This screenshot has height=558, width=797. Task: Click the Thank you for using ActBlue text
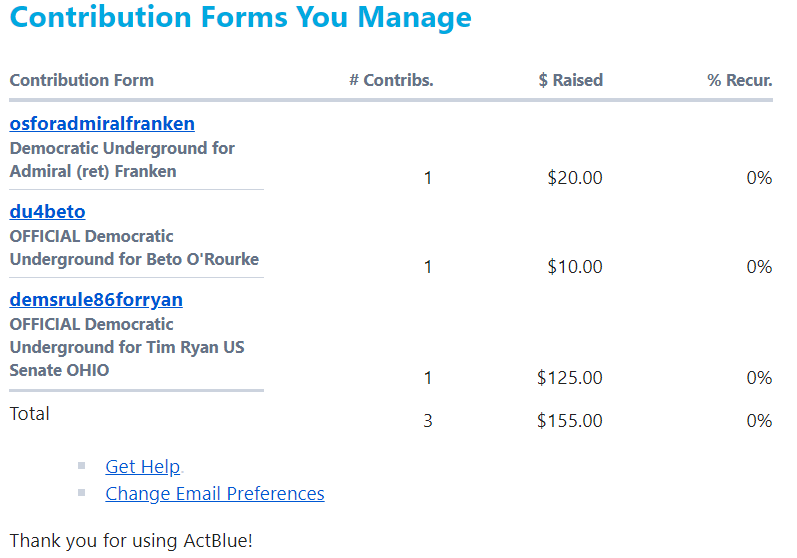131,541
